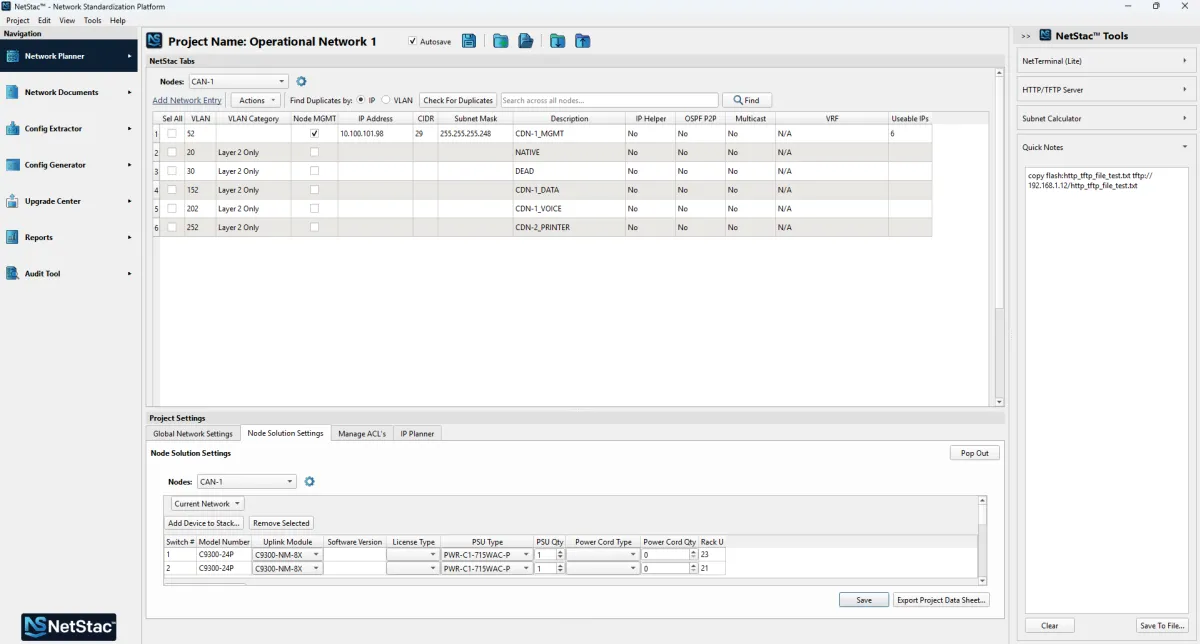Open the Actions dropdown
The width and height of the screenshot is (1200, 644).
pos(256,100)
